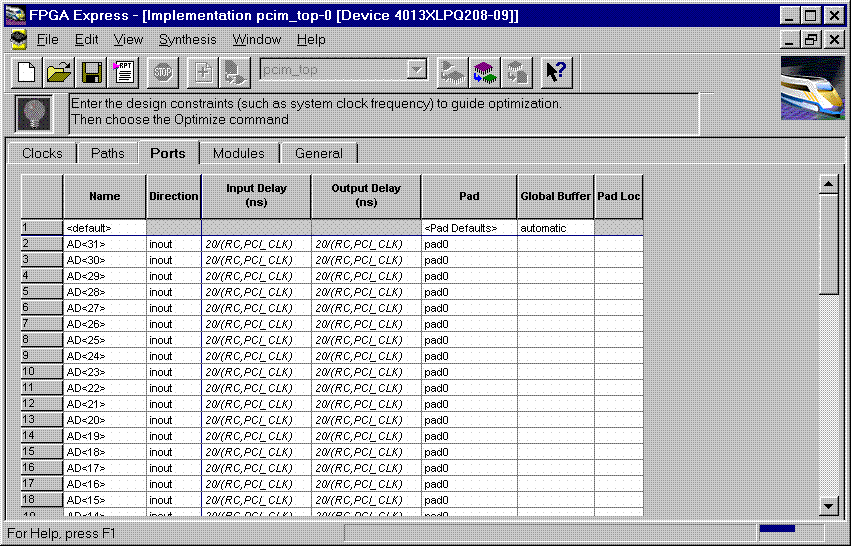Click the vertical scrollbar thumb
The width and height of the screenshot is (851, 546).
(x=828, y=244)
